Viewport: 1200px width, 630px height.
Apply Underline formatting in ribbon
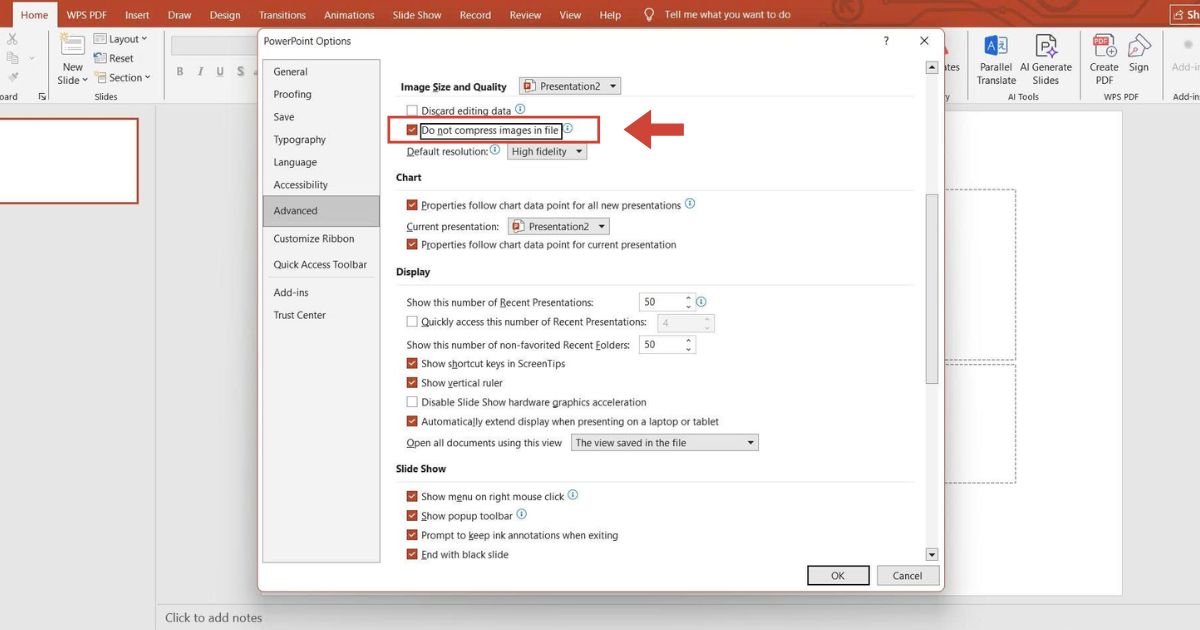click(x=222, y=71)
